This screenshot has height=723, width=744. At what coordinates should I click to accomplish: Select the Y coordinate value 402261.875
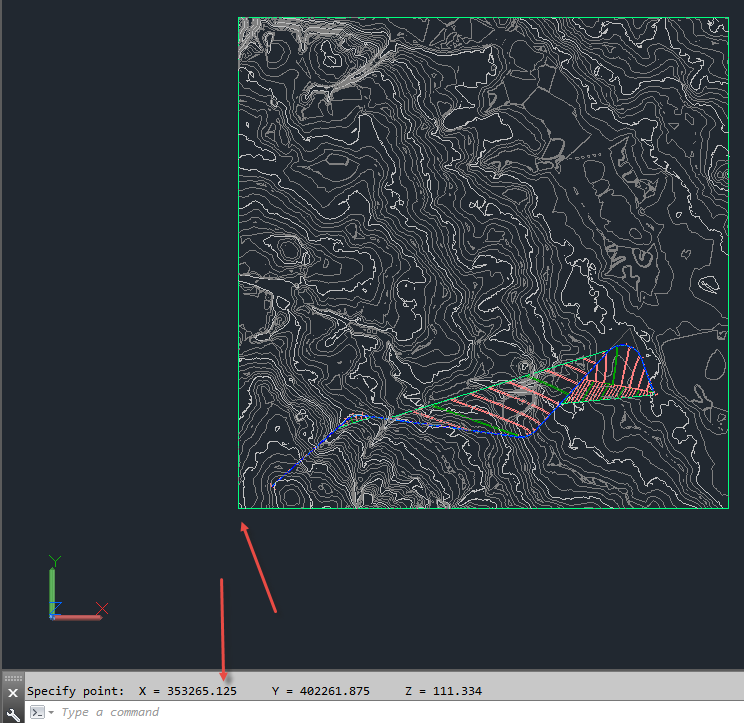click(335, 691)
